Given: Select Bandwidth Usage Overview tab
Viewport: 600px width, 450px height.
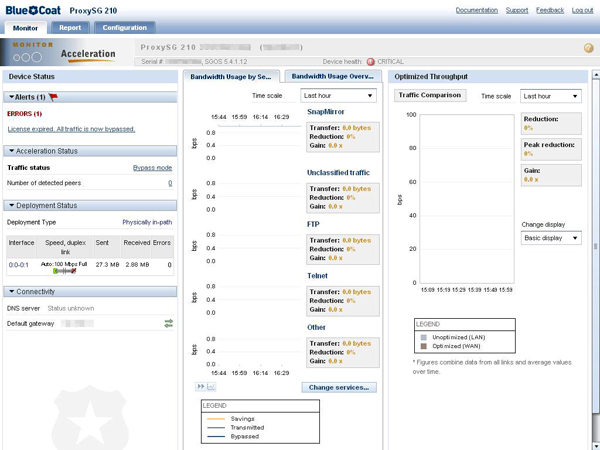Looking at the screenshot, I should (333, 76).
